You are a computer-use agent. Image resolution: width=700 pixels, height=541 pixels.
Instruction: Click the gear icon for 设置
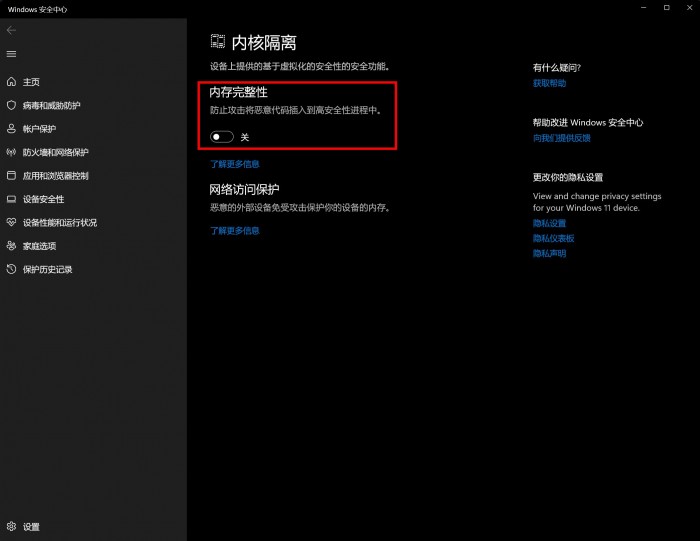(12, 527)
